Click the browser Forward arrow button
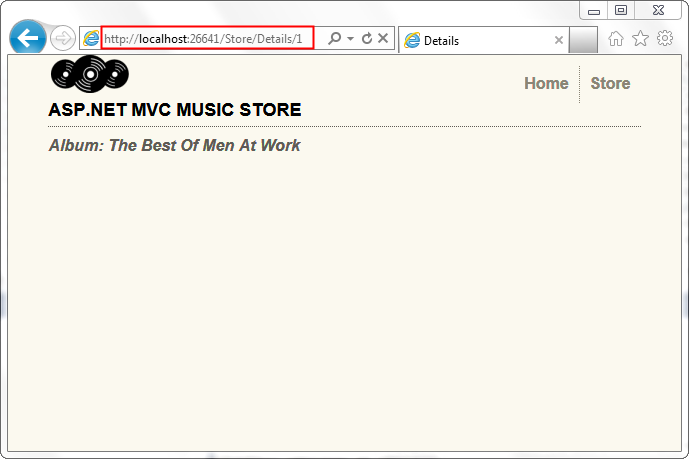Viewport: 689px width, 459px height. pos(62,39)
